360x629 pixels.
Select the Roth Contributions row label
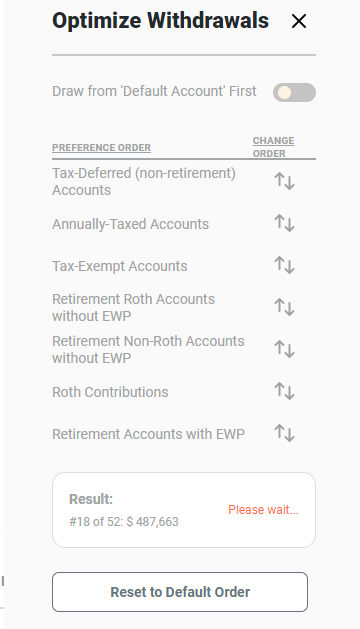tap(110, 392)
